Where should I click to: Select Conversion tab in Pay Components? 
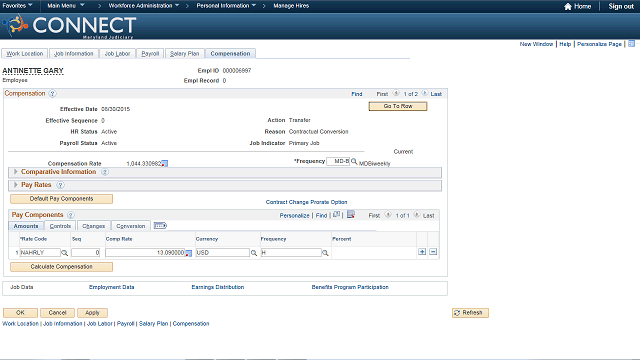click(x=131, y=226)
